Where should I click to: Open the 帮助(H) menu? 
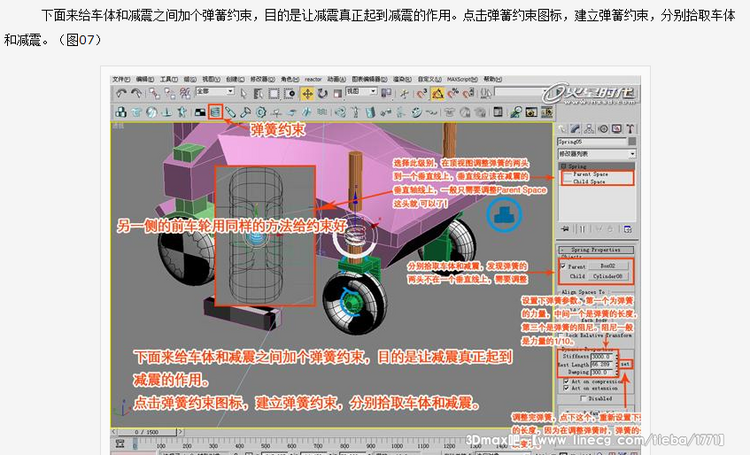point(493,79)
